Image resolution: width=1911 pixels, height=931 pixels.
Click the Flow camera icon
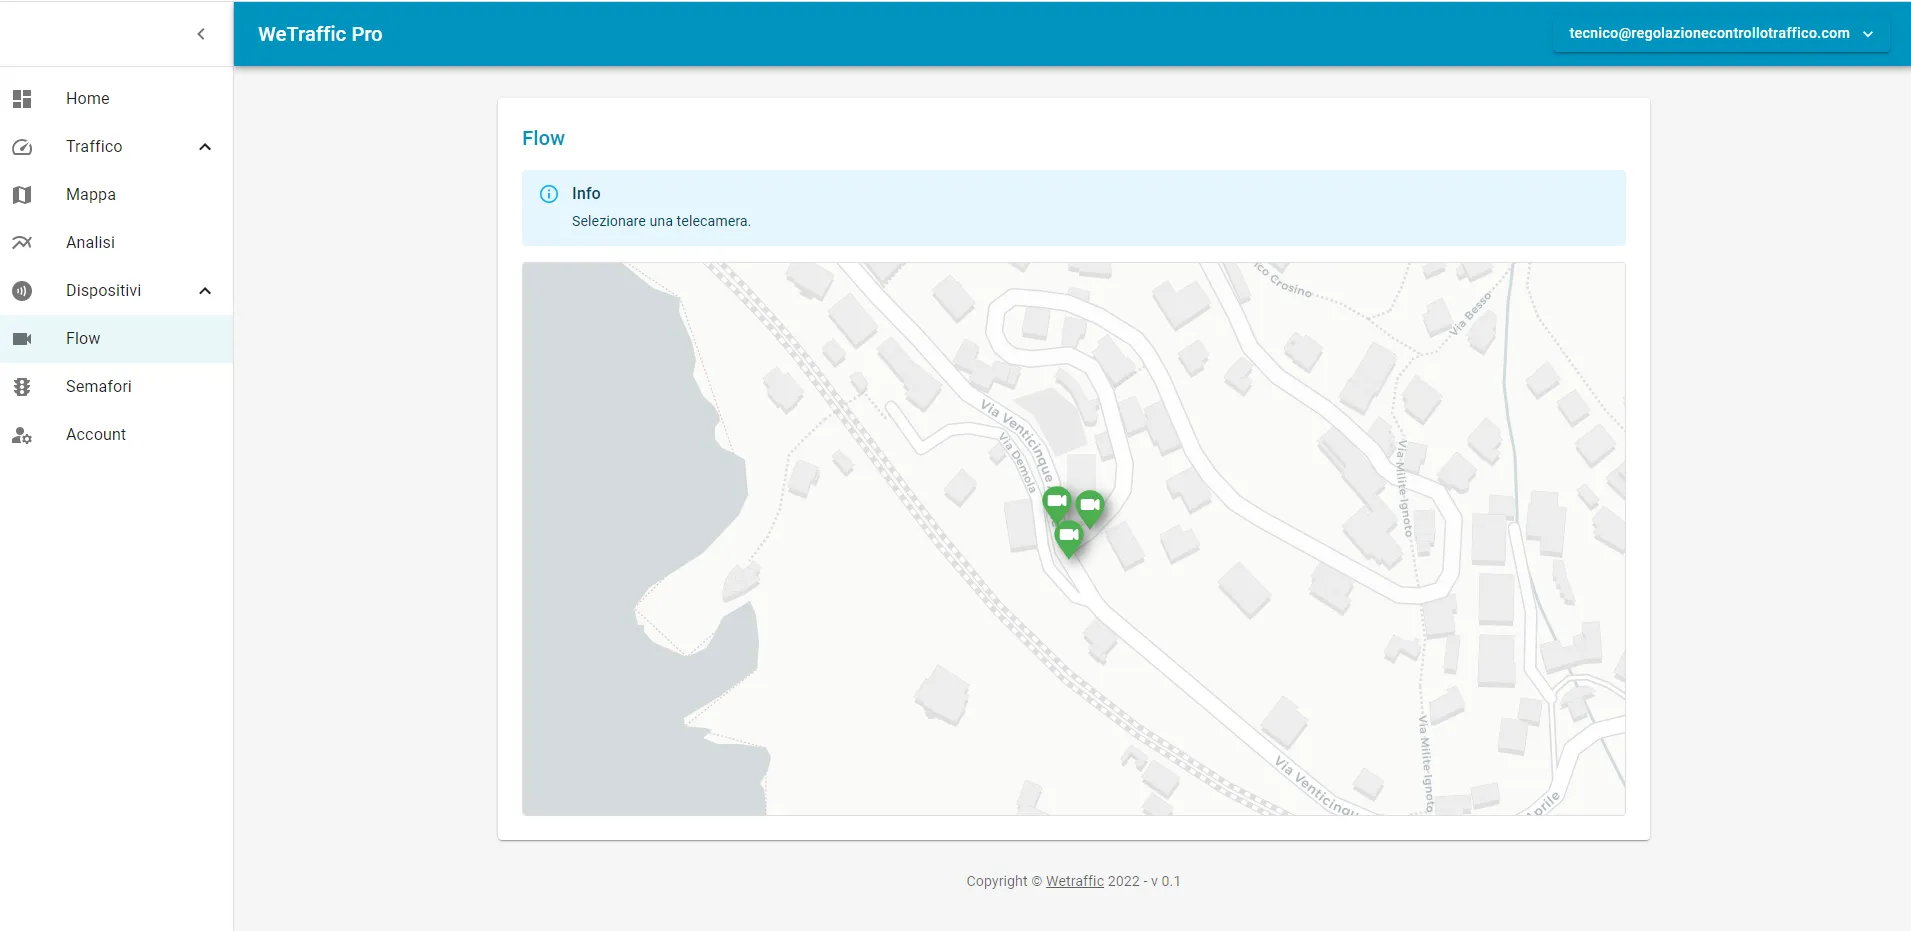pos(22,338)
